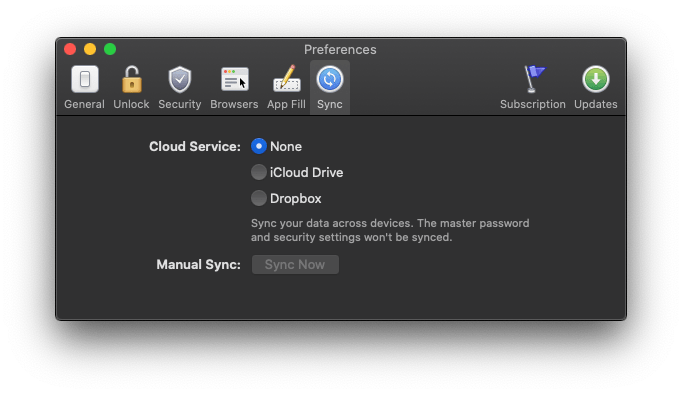682x394 pixels.
Task: Click the Subscription label in toolbar
Action: pos(533,104)
